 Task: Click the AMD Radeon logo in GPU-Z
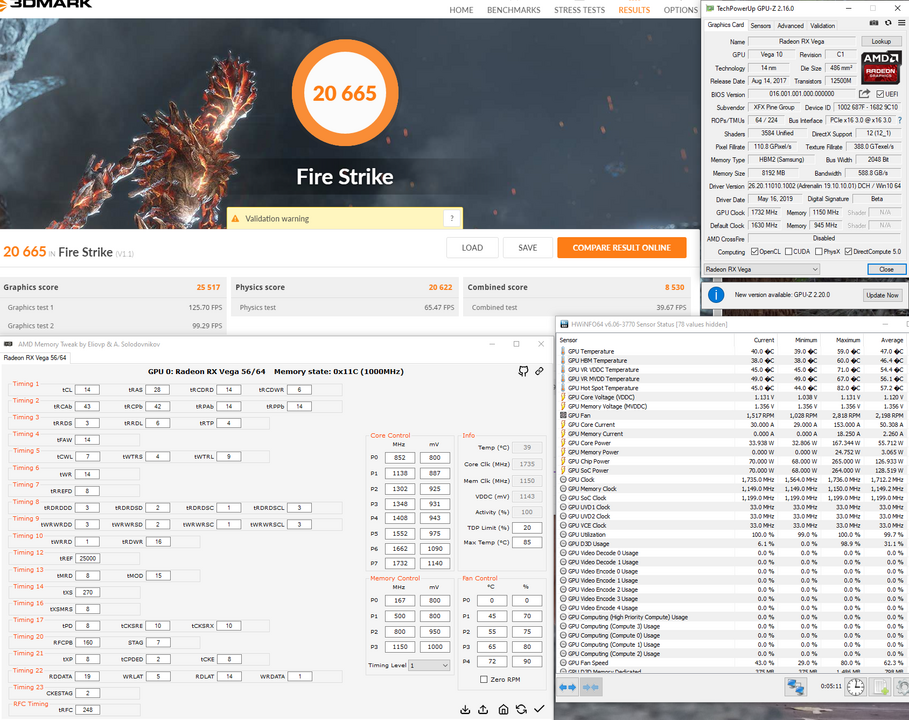pos(881,67)
